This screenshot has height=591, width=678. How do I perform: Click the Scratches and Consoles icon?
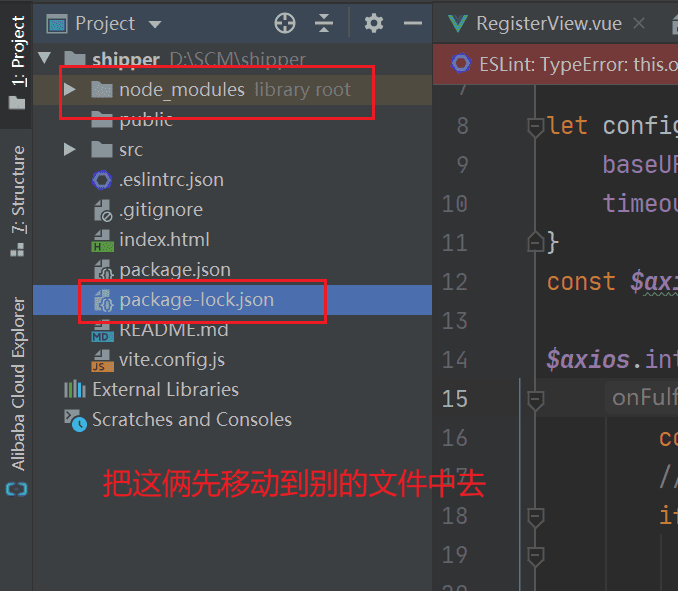click(75, 419)
